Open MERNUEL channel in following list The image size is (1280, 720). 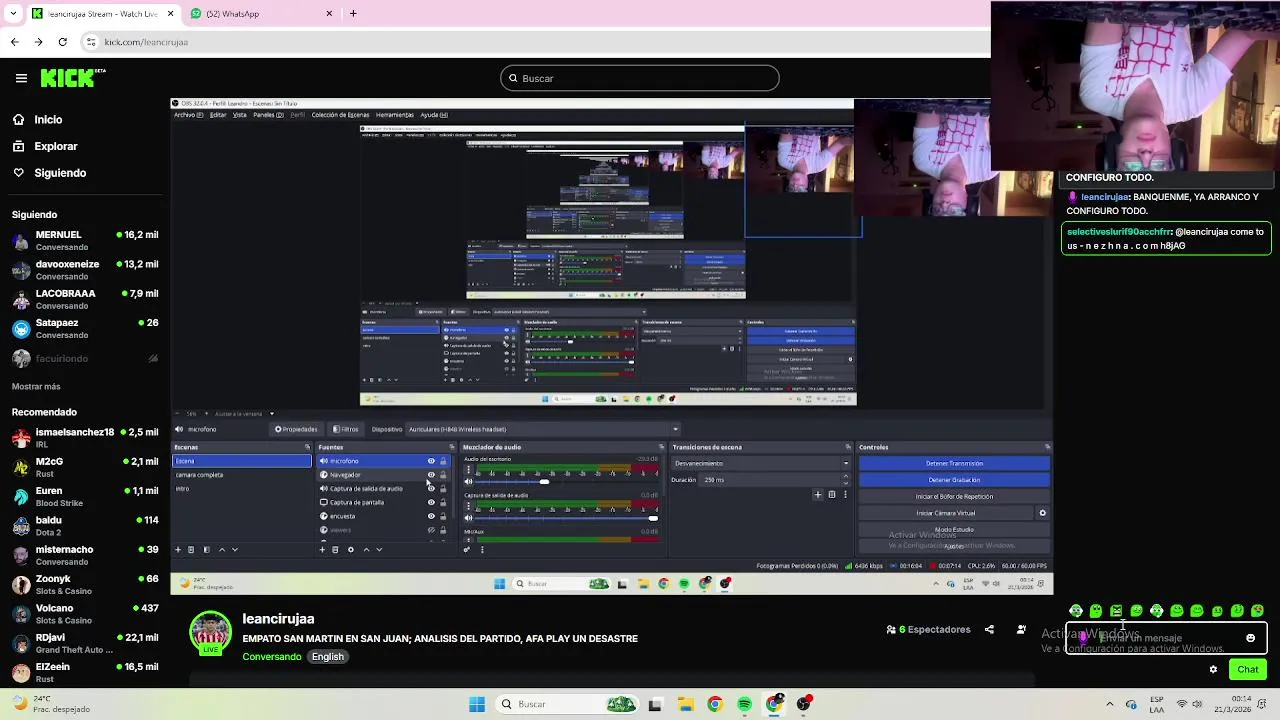(85, 241)
